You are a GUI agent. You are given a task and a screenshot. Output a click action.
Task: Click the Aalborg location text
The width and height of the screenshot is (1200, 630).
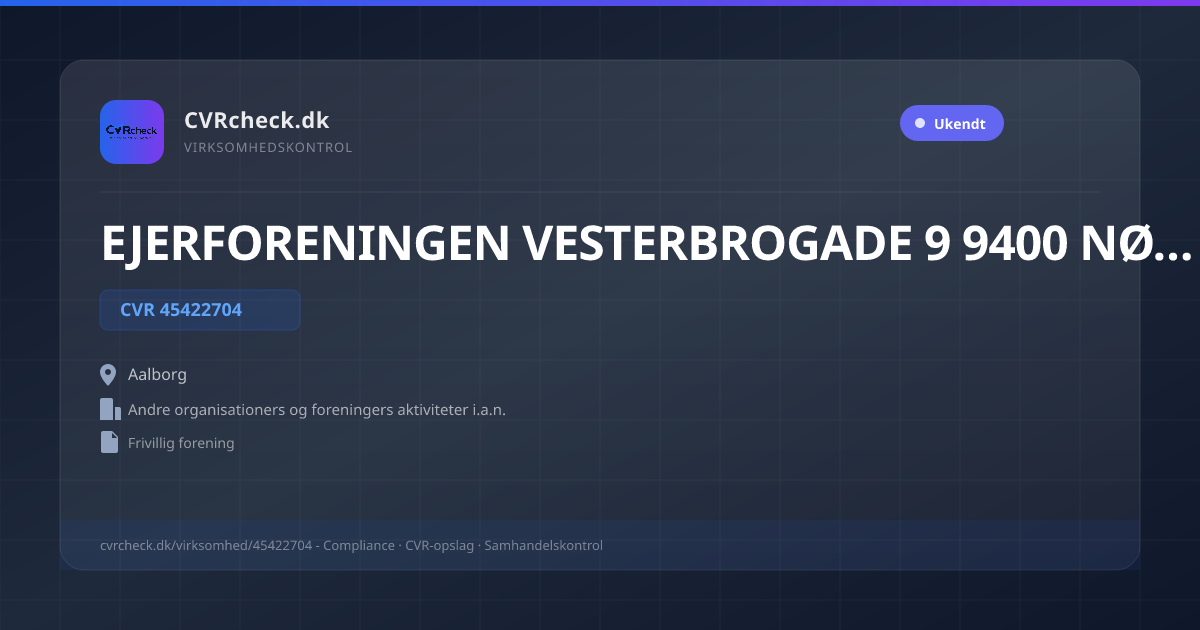pos(157,375)
